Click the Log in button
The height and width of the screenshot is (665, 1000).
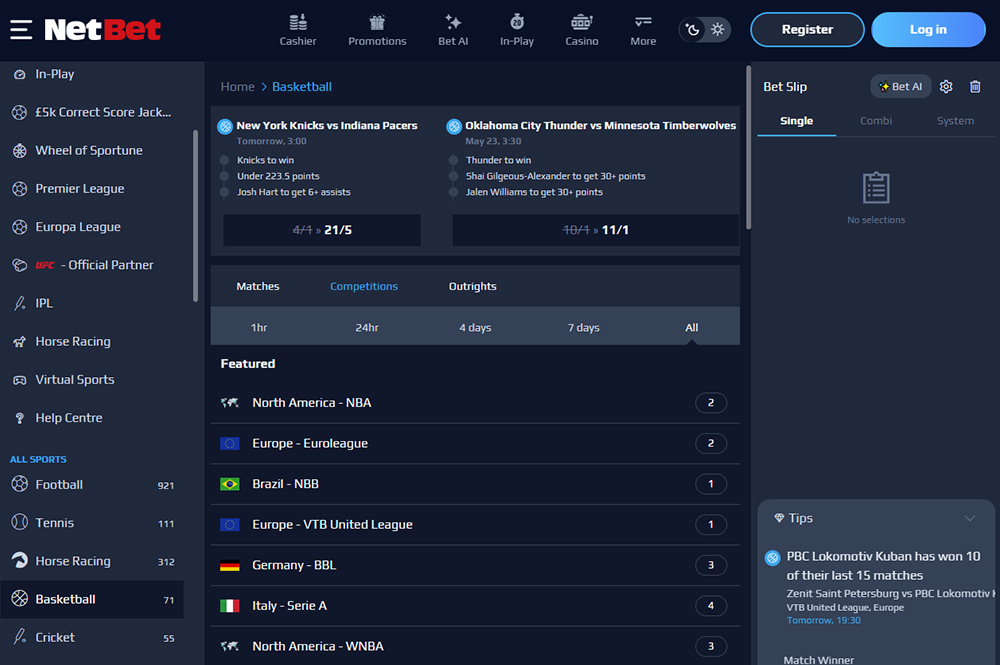tap(928, 29)
